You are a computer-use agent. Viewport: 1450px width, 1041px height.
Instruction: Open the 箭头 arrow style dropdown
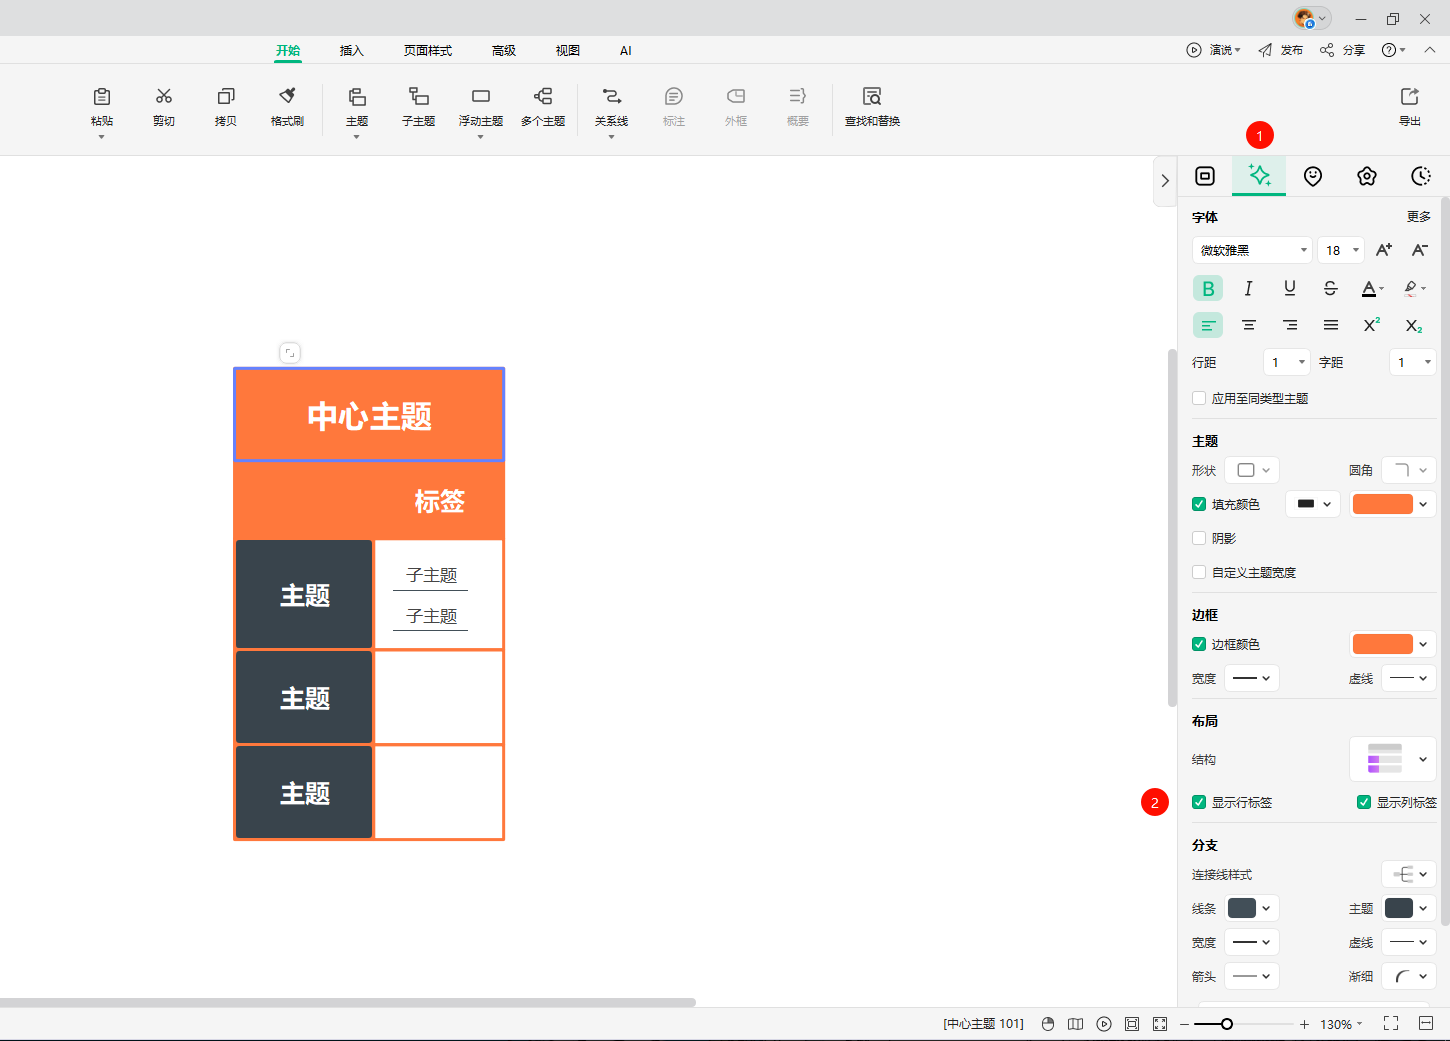point(1252,976)
